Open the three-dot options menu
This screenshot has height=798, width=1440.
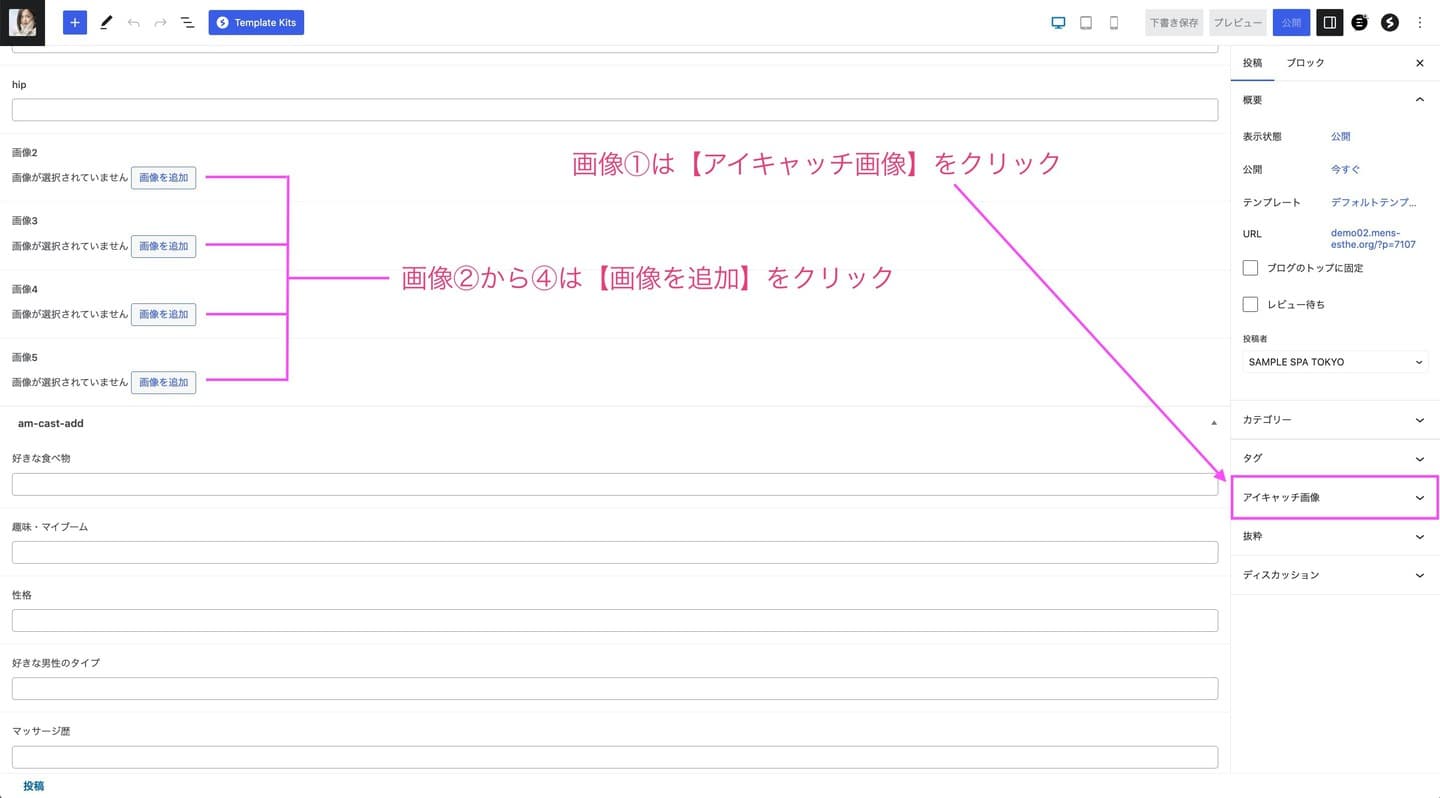coord(1420,22)
